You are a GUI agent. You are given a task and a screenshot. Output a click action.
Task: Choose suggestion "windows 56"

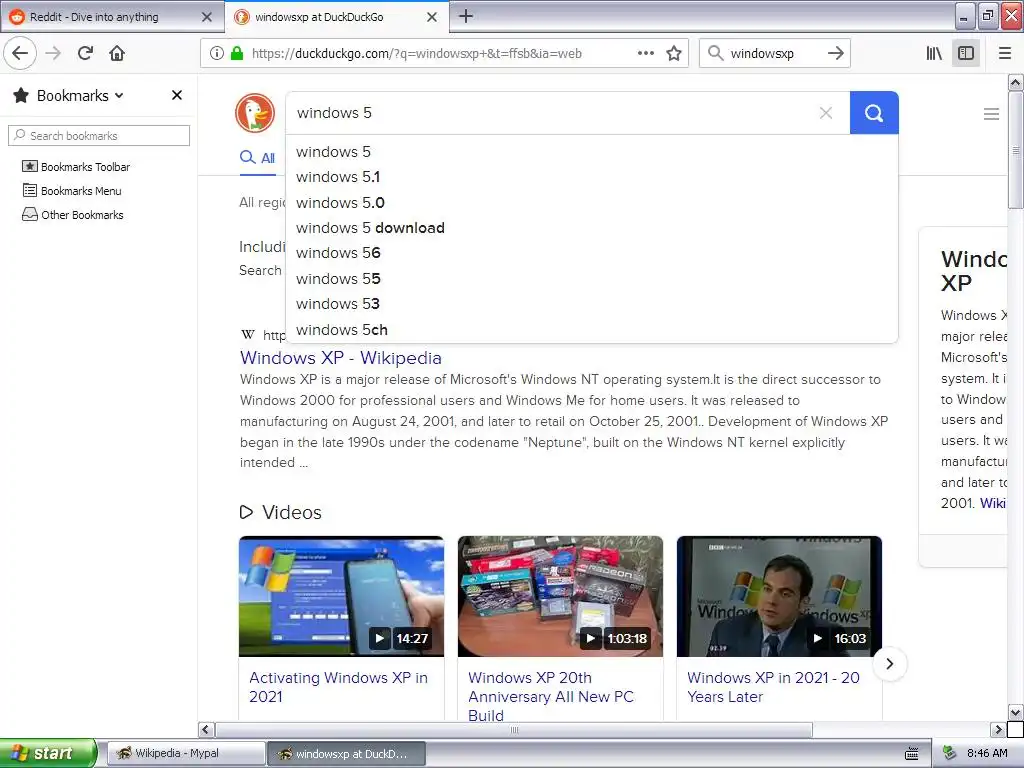[592, 253]
